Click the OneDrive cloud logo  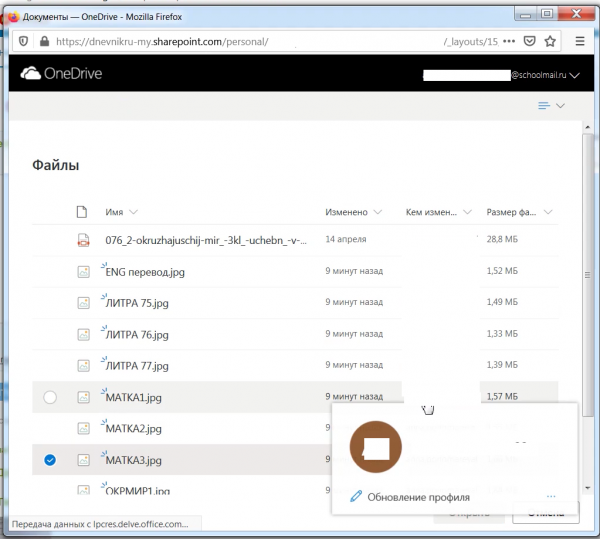pos(30,73)
